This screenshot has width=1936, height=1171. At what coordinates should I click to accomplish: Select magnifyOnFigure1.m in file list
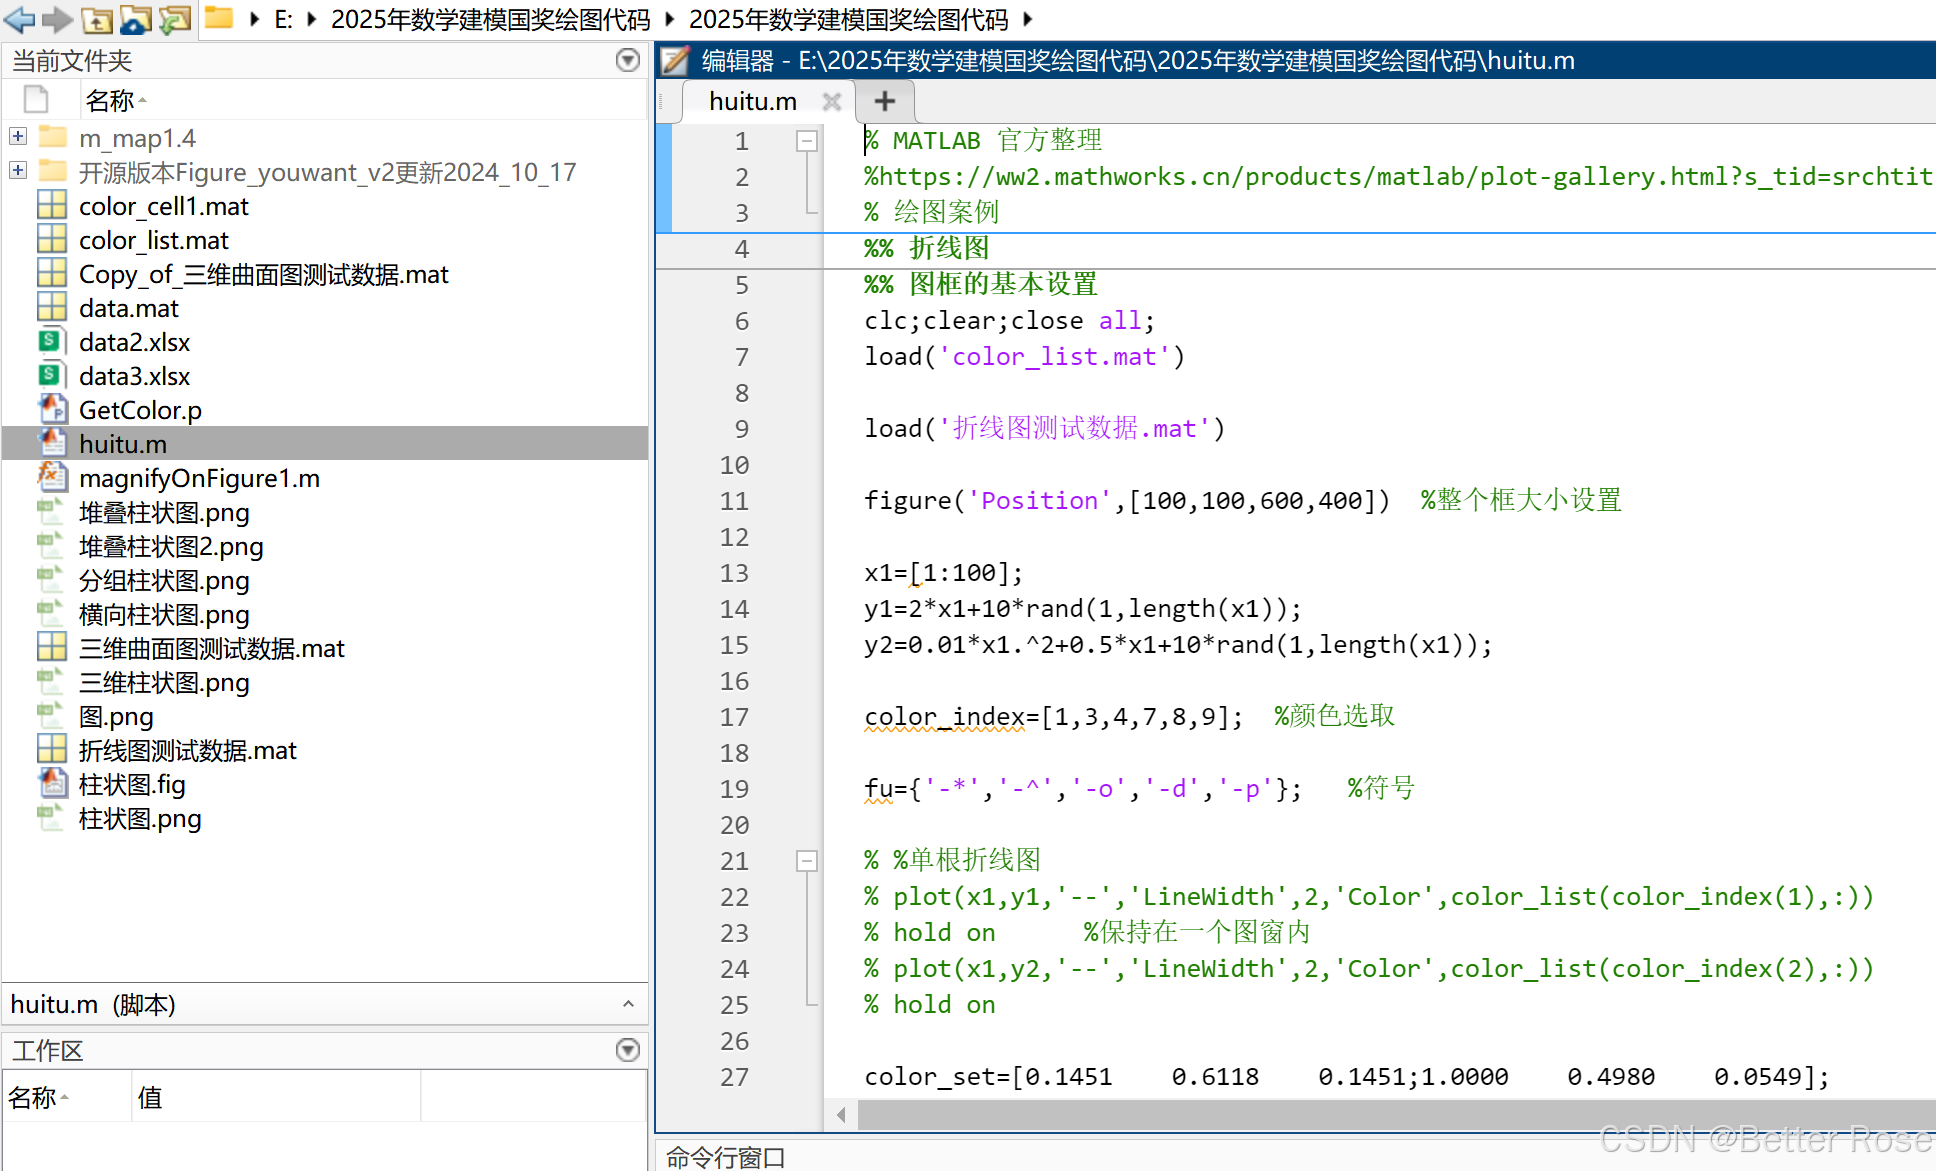pos(199,478)
